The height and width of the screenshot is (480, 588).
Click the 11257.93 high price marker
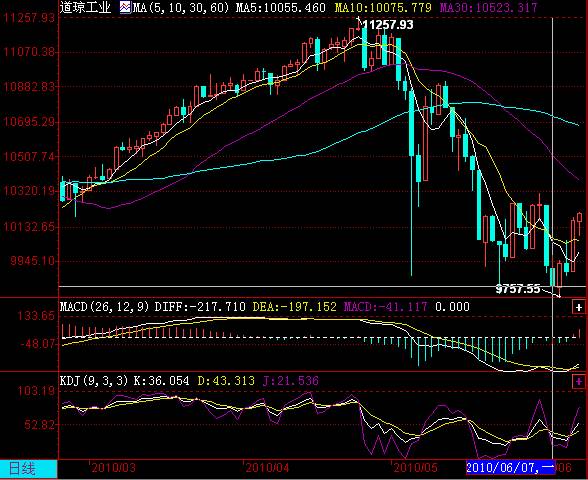pyautogui.click(x=388, y=25)
